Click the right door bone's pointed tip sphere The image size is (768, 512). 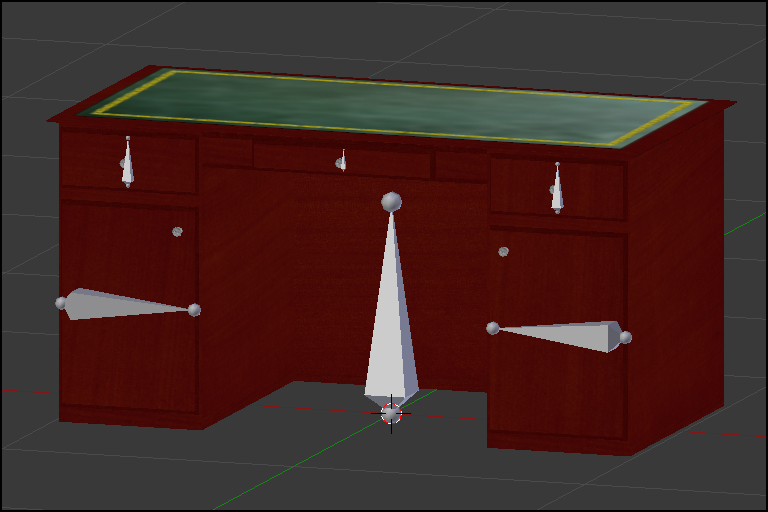493,328
